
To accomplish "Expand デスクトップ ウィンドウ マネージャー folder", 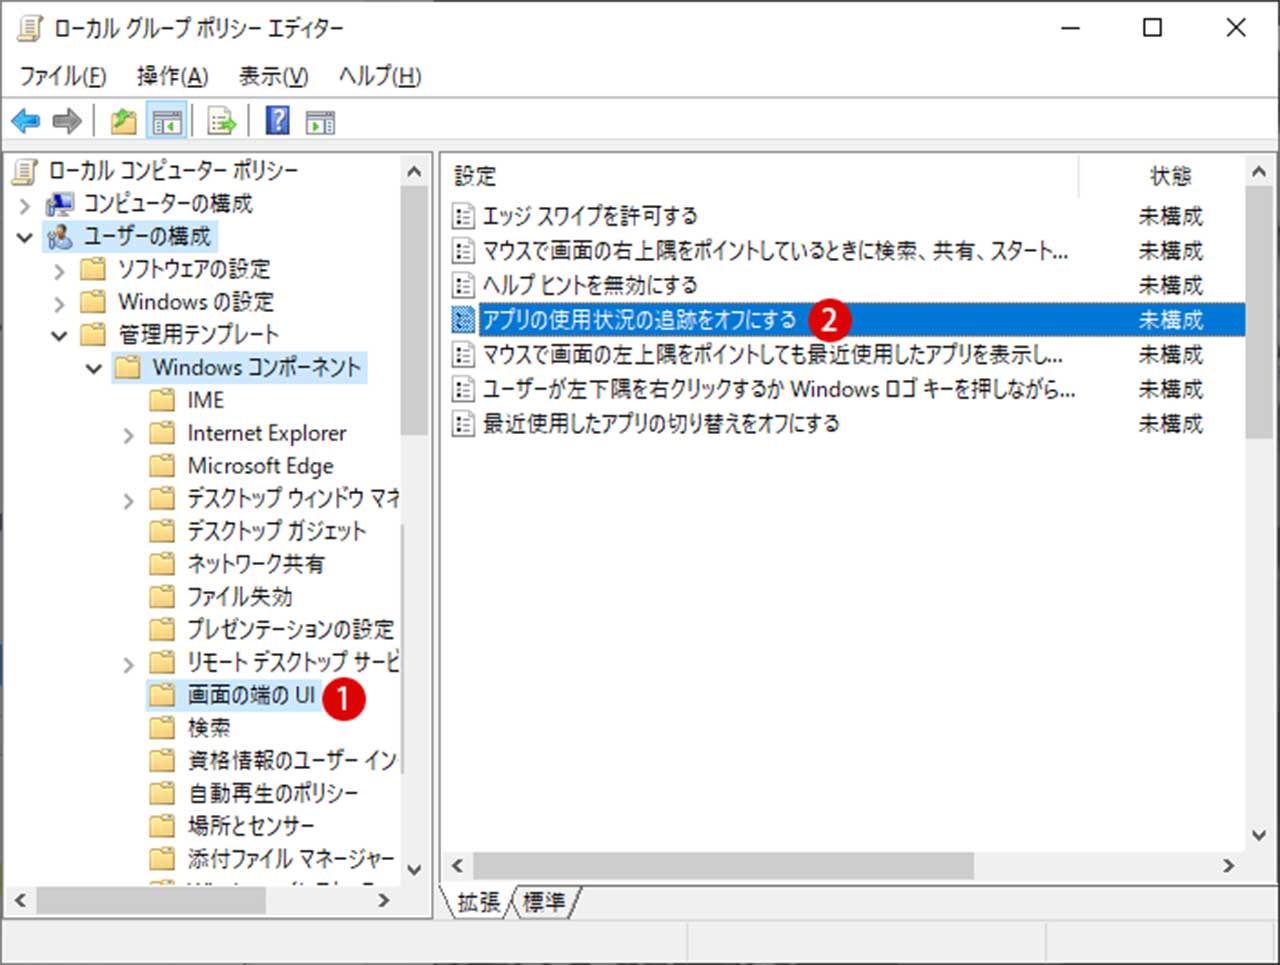I will point(128,500).
